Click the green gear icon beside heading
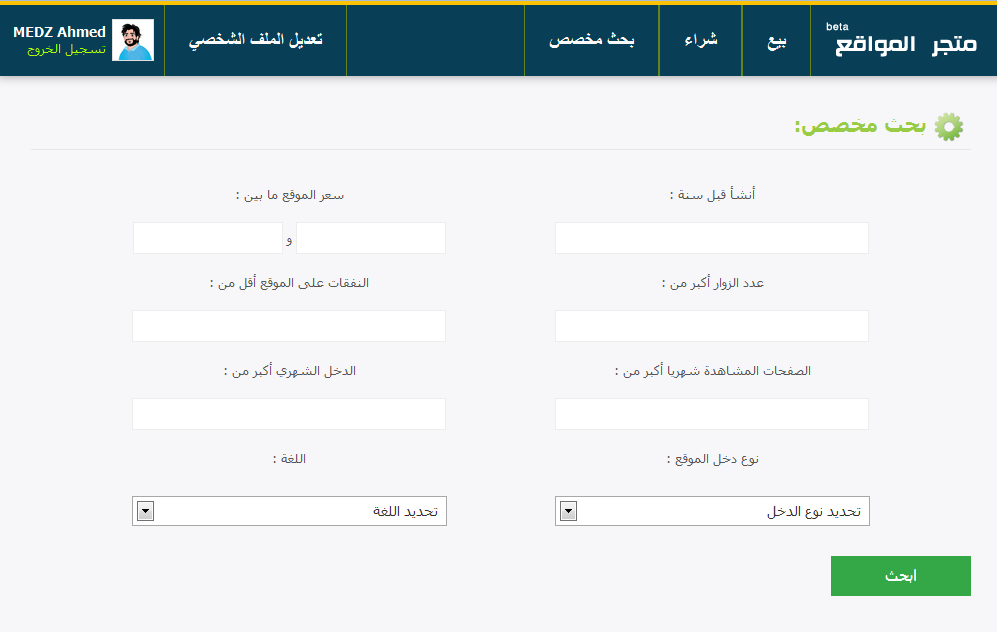The width and height of the screenshot is (997, 632). 948,126
